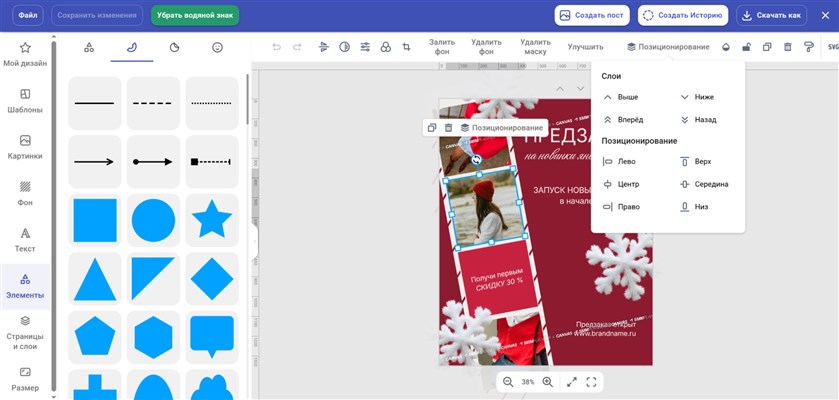Click the crop tool icon
Screen dimensions: 839x400
click(406, 47)
